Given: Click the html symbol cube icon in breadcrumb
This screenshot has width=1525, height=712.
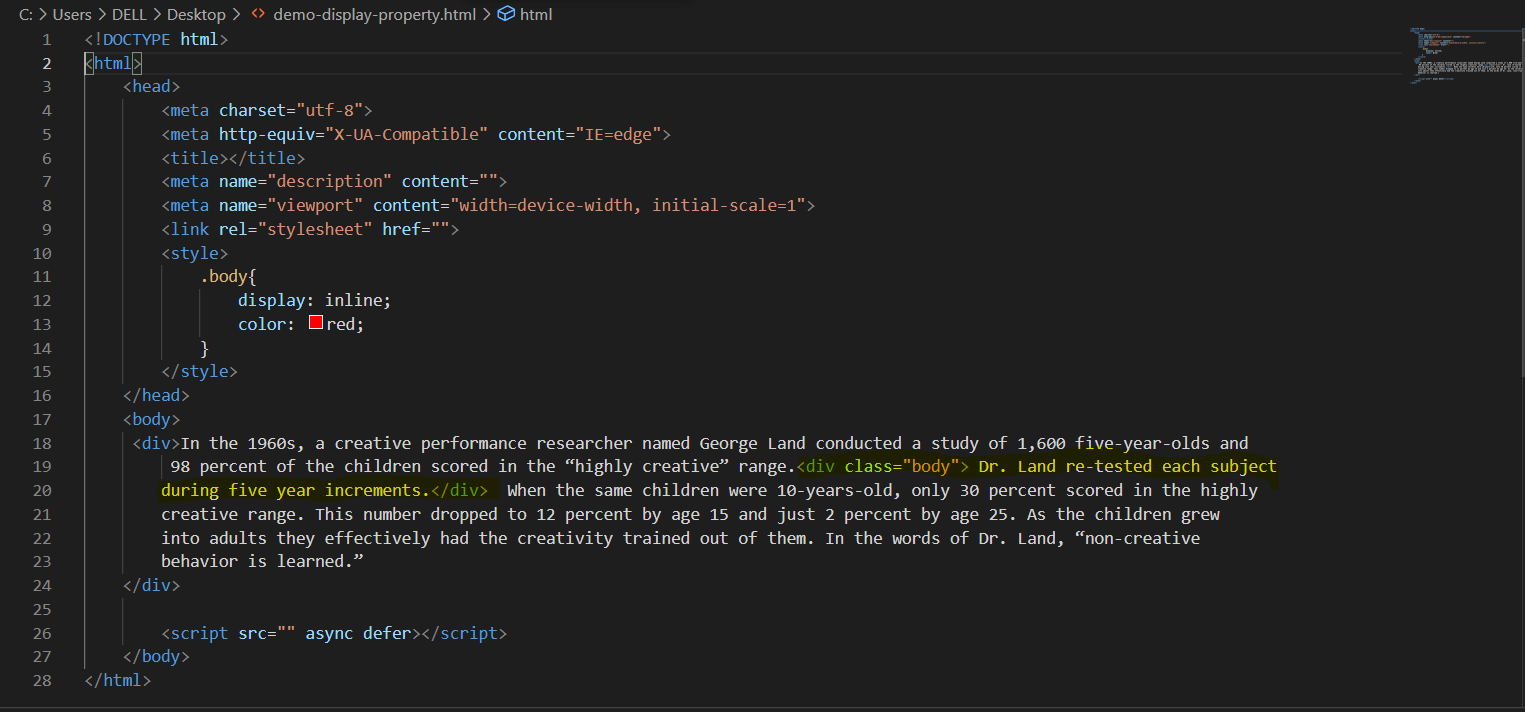Looking at the screenshot, I should coord(506,14).
